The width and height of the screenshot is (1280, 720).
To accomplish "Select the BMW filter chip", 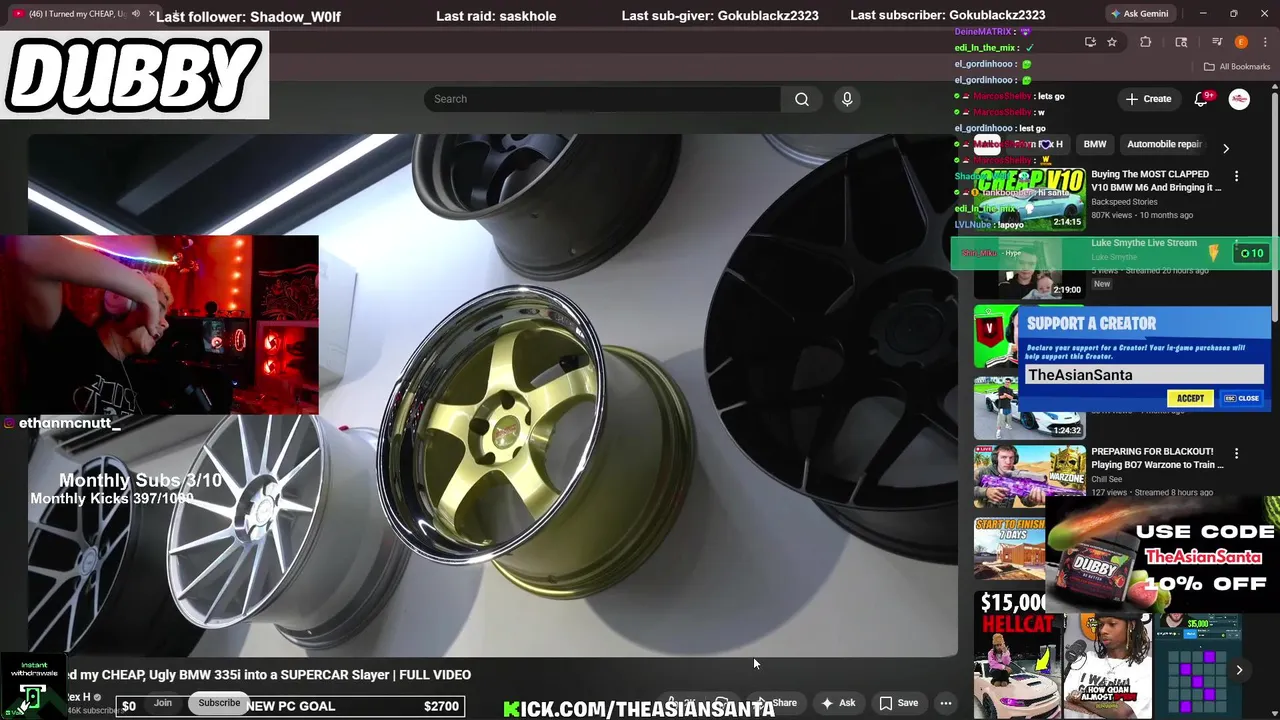I will (x=1095, y=144).
